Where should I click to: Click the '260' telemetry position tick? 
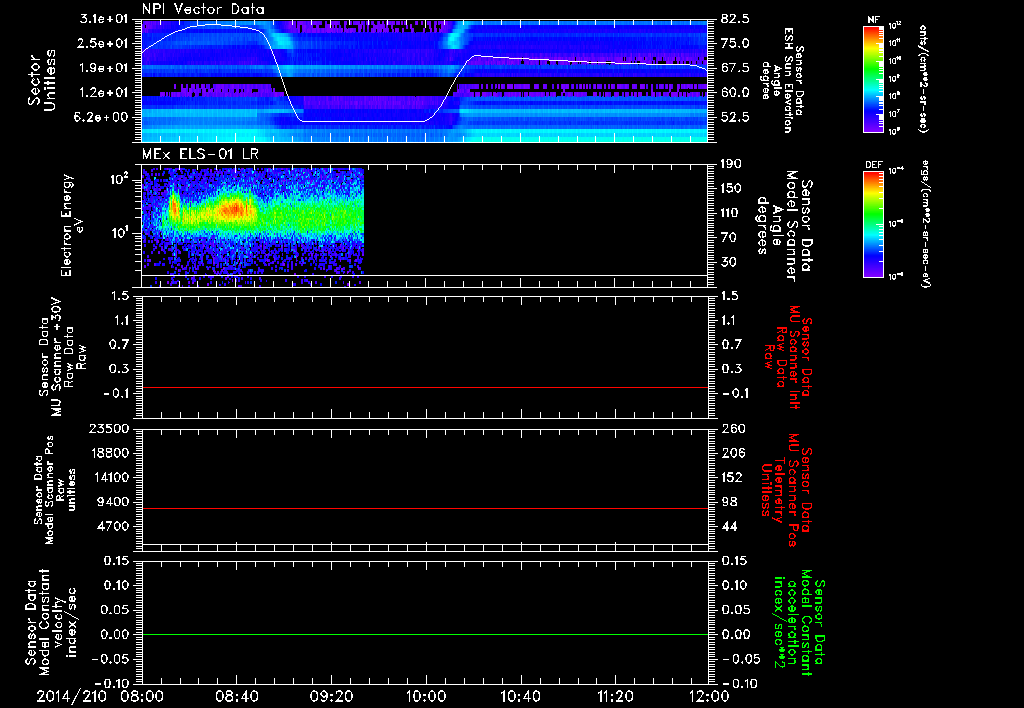pos(733,428)
